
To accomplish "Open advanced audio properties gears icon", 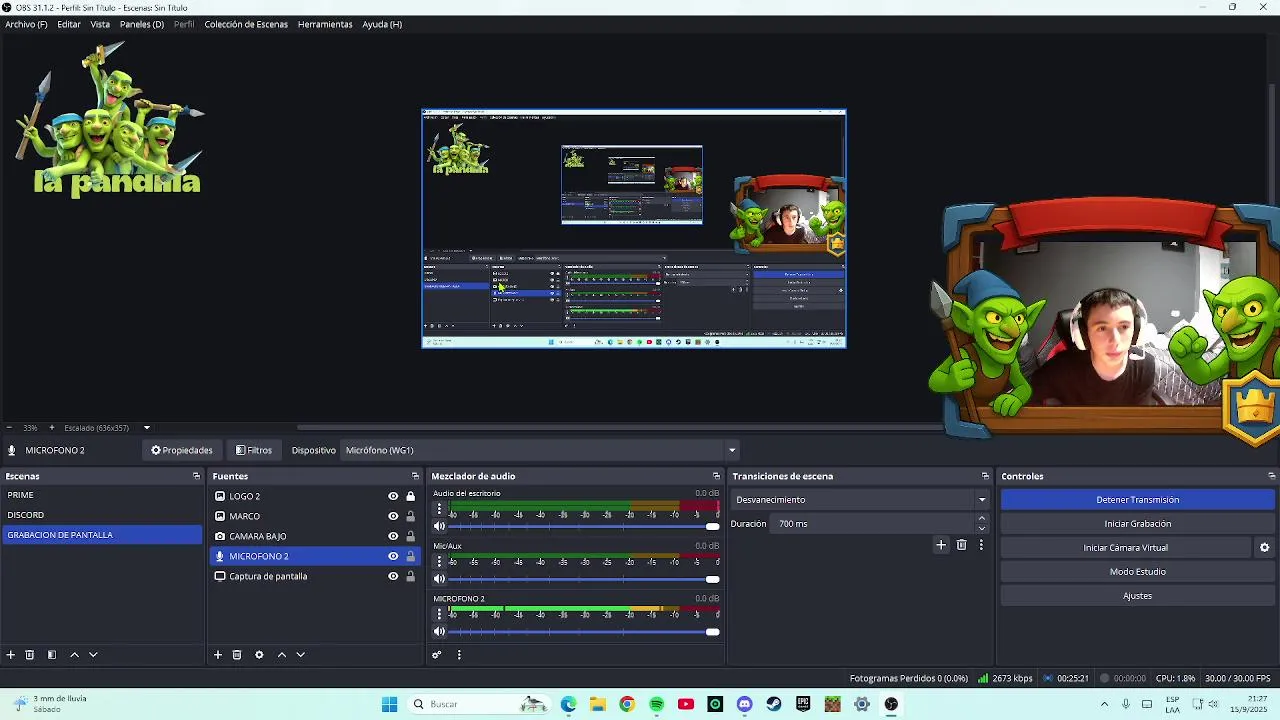I will 437,655.
